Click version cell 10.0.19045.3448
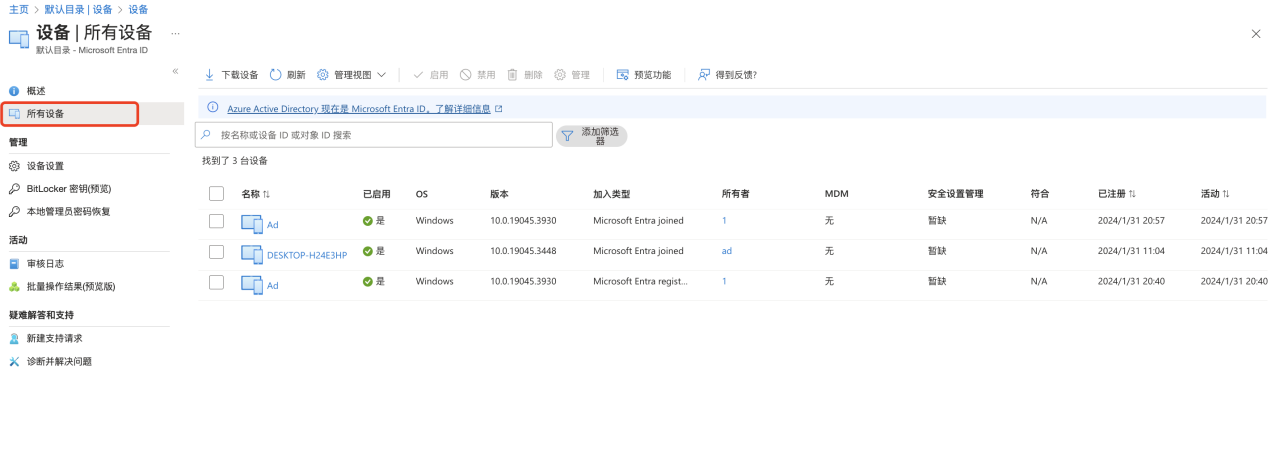Screen dimensions: 1280x475 click(x=523, y=251)
